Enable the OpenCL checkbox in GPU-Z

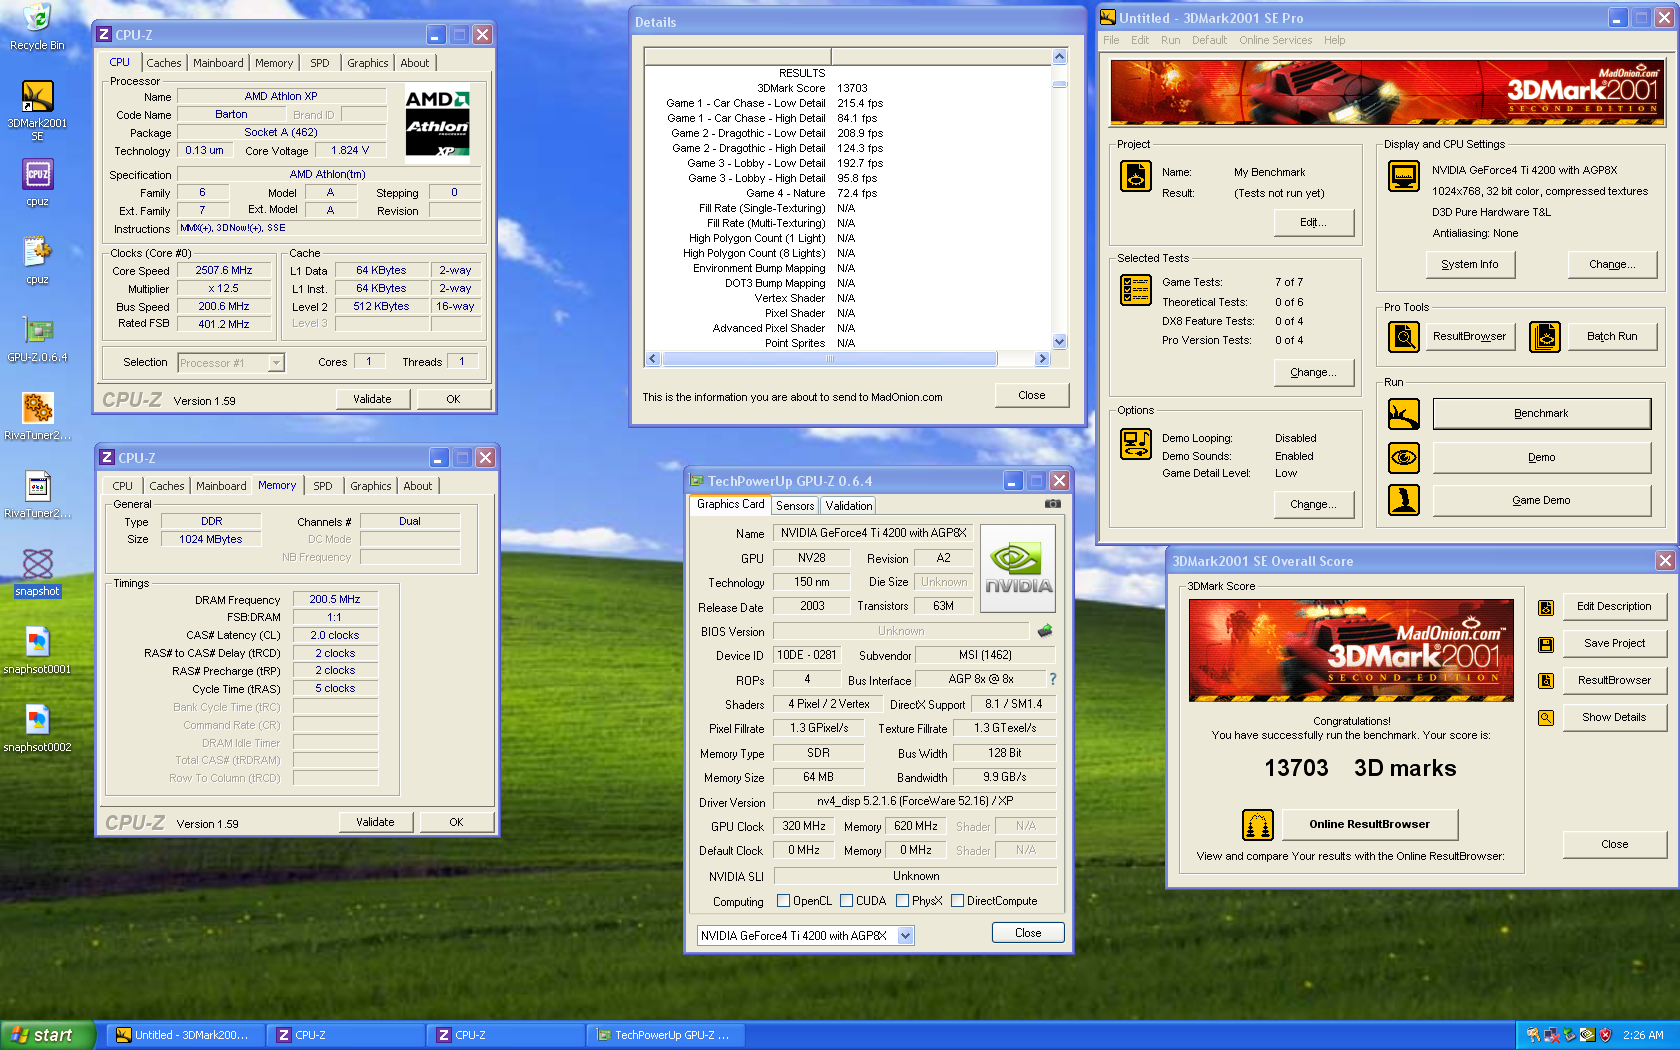click(x=784, y=901)
